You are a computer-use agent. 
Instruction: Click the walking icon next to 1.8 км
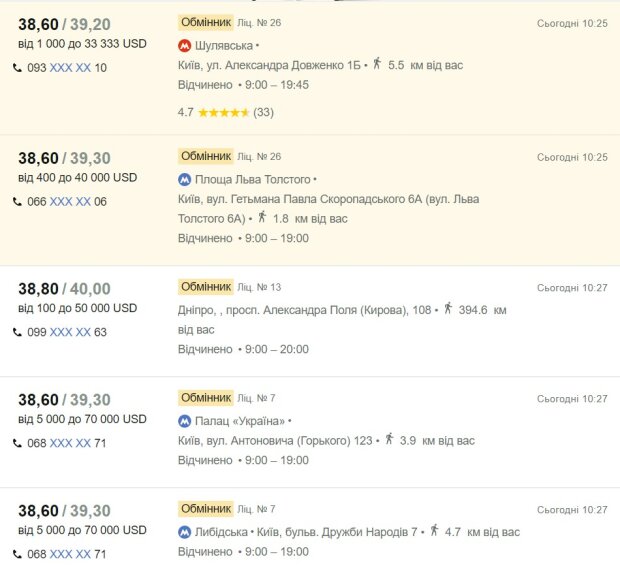pos(262,217)
